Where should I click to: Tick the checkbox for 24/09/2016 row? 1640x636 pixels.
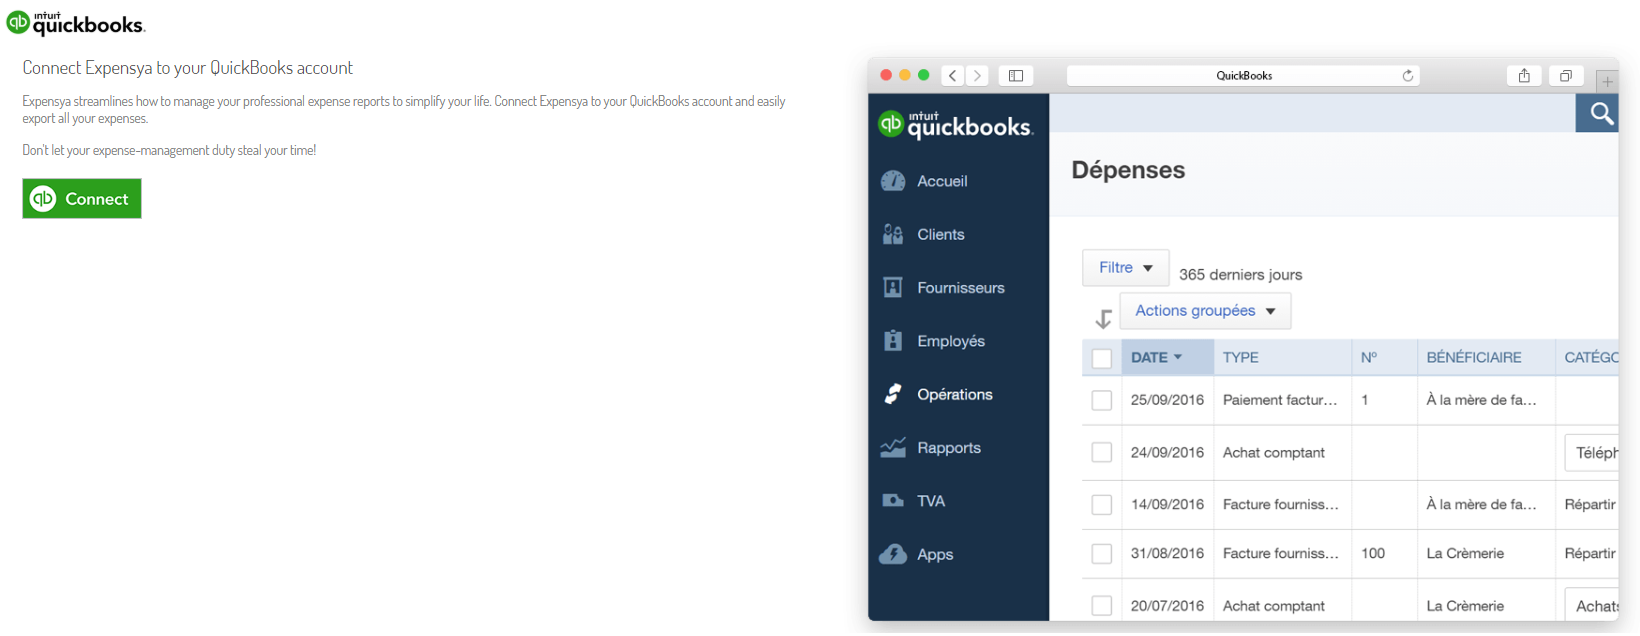point(1102,453)
